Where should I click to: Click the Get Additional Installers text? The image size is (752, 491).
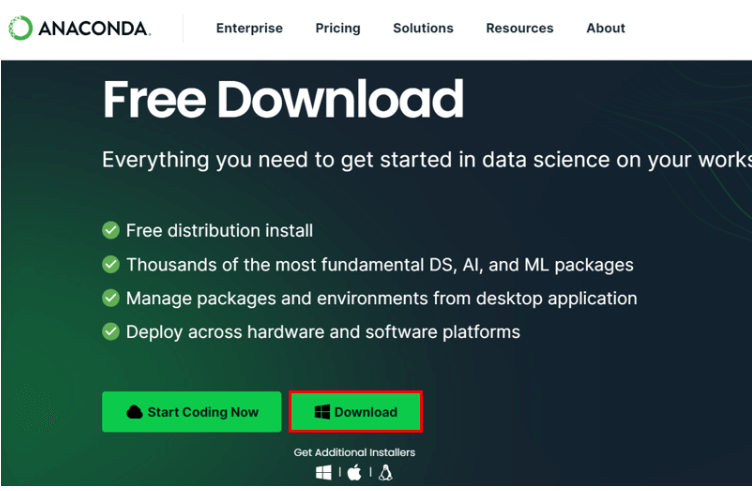[354, 452]
